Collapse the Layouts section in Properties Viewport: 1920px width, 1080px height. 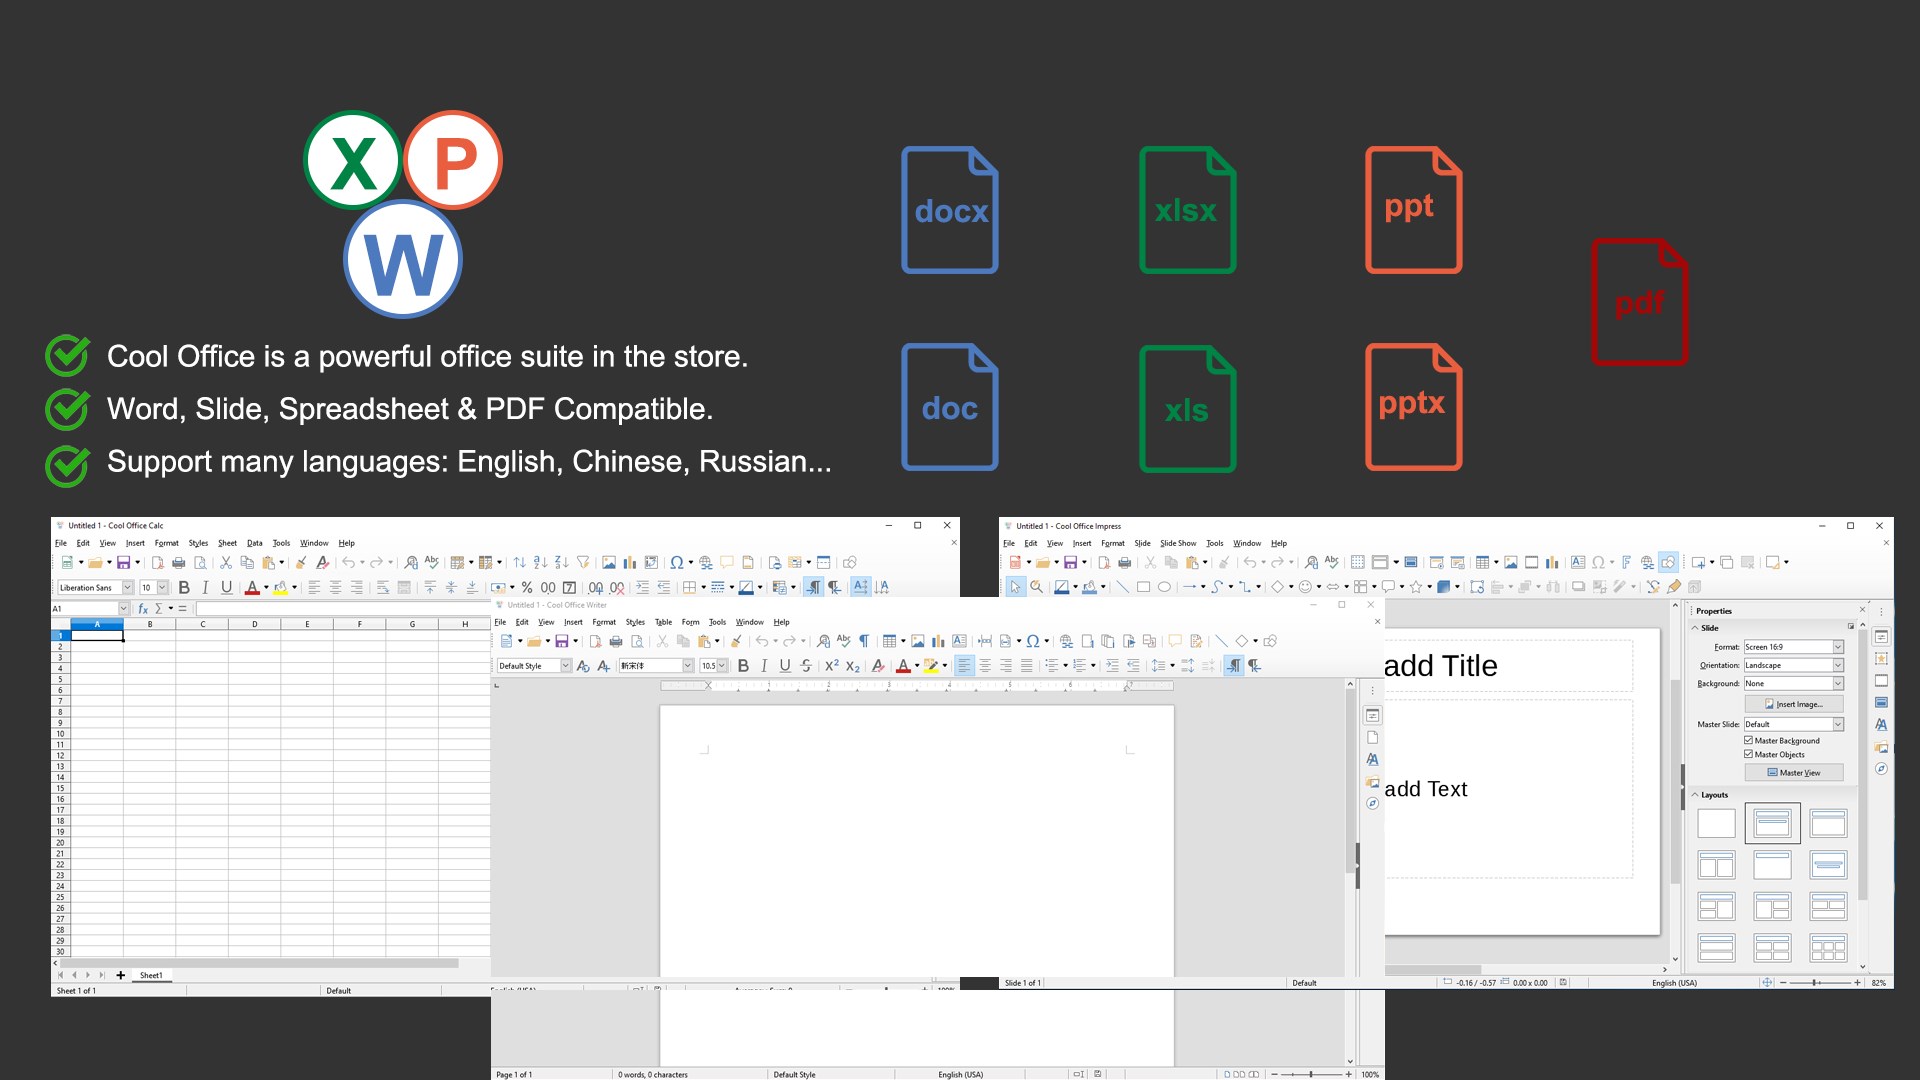click(x=1695, y=795)
